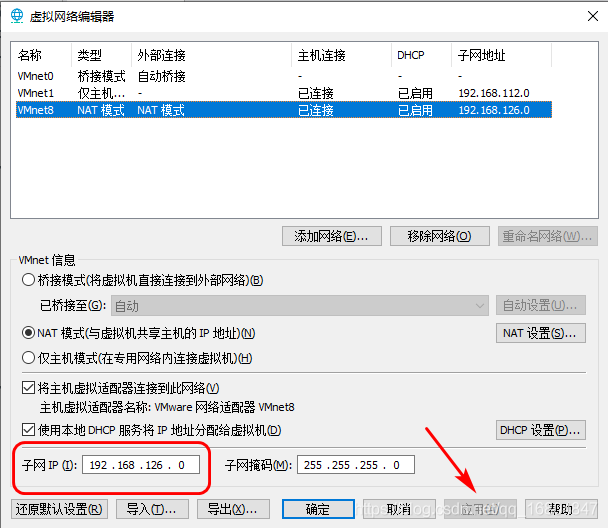Click the 添加网络(E)... button
608x528 pixels.
332,236
